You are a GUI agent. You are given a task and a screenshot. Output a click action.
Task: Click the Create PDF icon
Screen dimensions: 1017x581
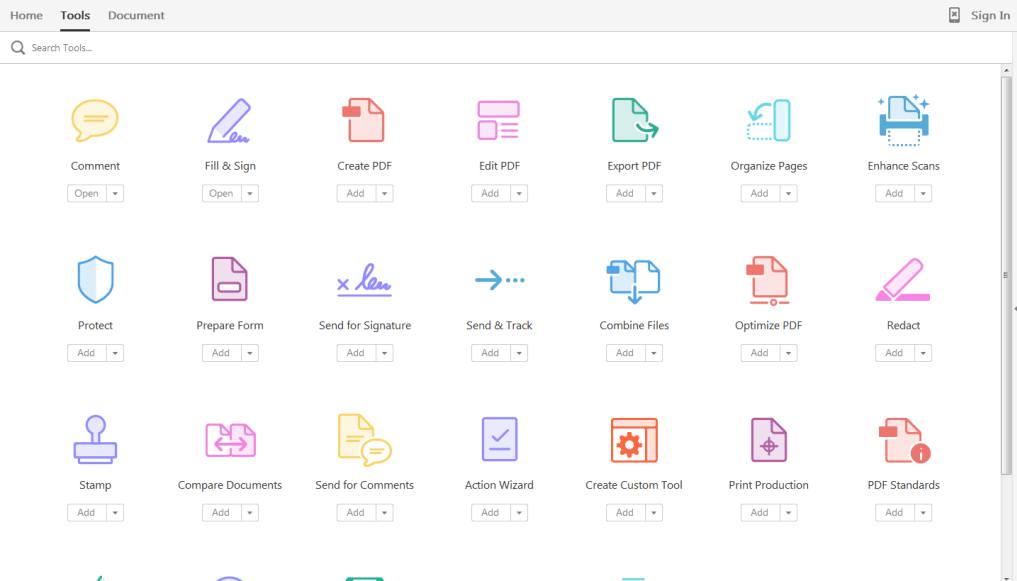pos(364,120)
